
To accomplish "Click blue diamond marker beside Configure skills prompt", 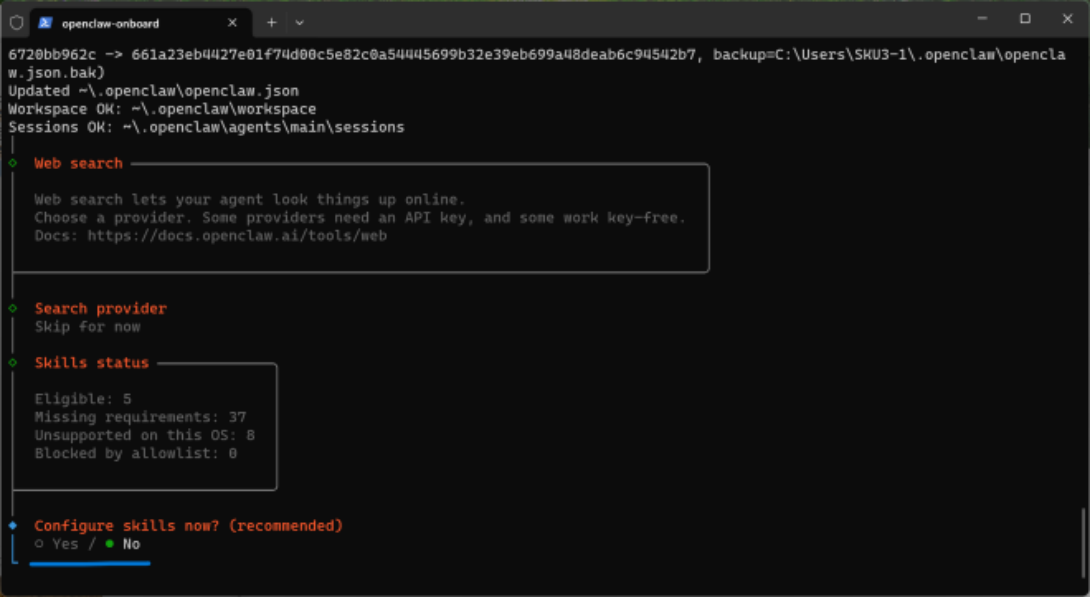I will [x=12, y=525].
